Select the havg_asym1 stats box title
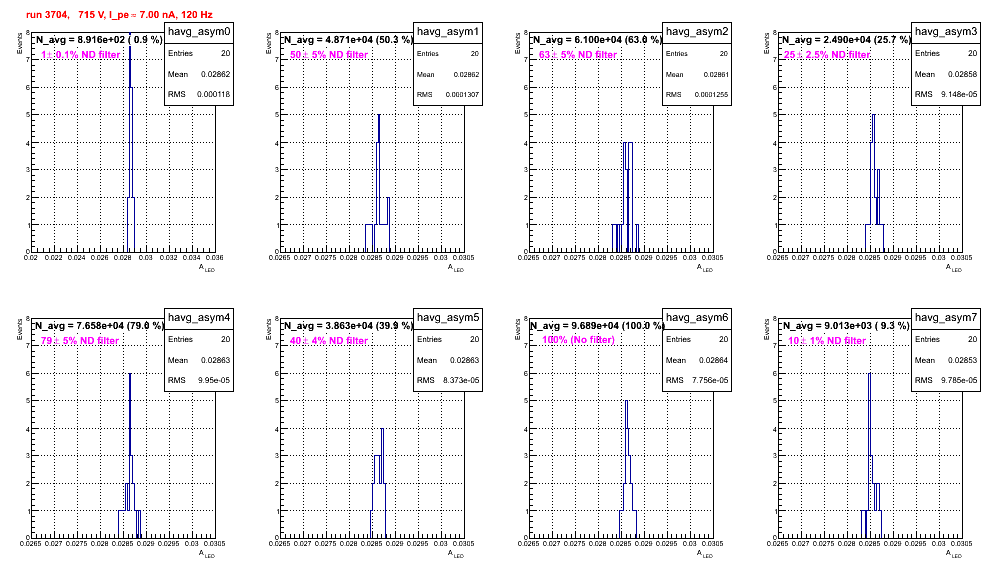 [x=448, y=32]
